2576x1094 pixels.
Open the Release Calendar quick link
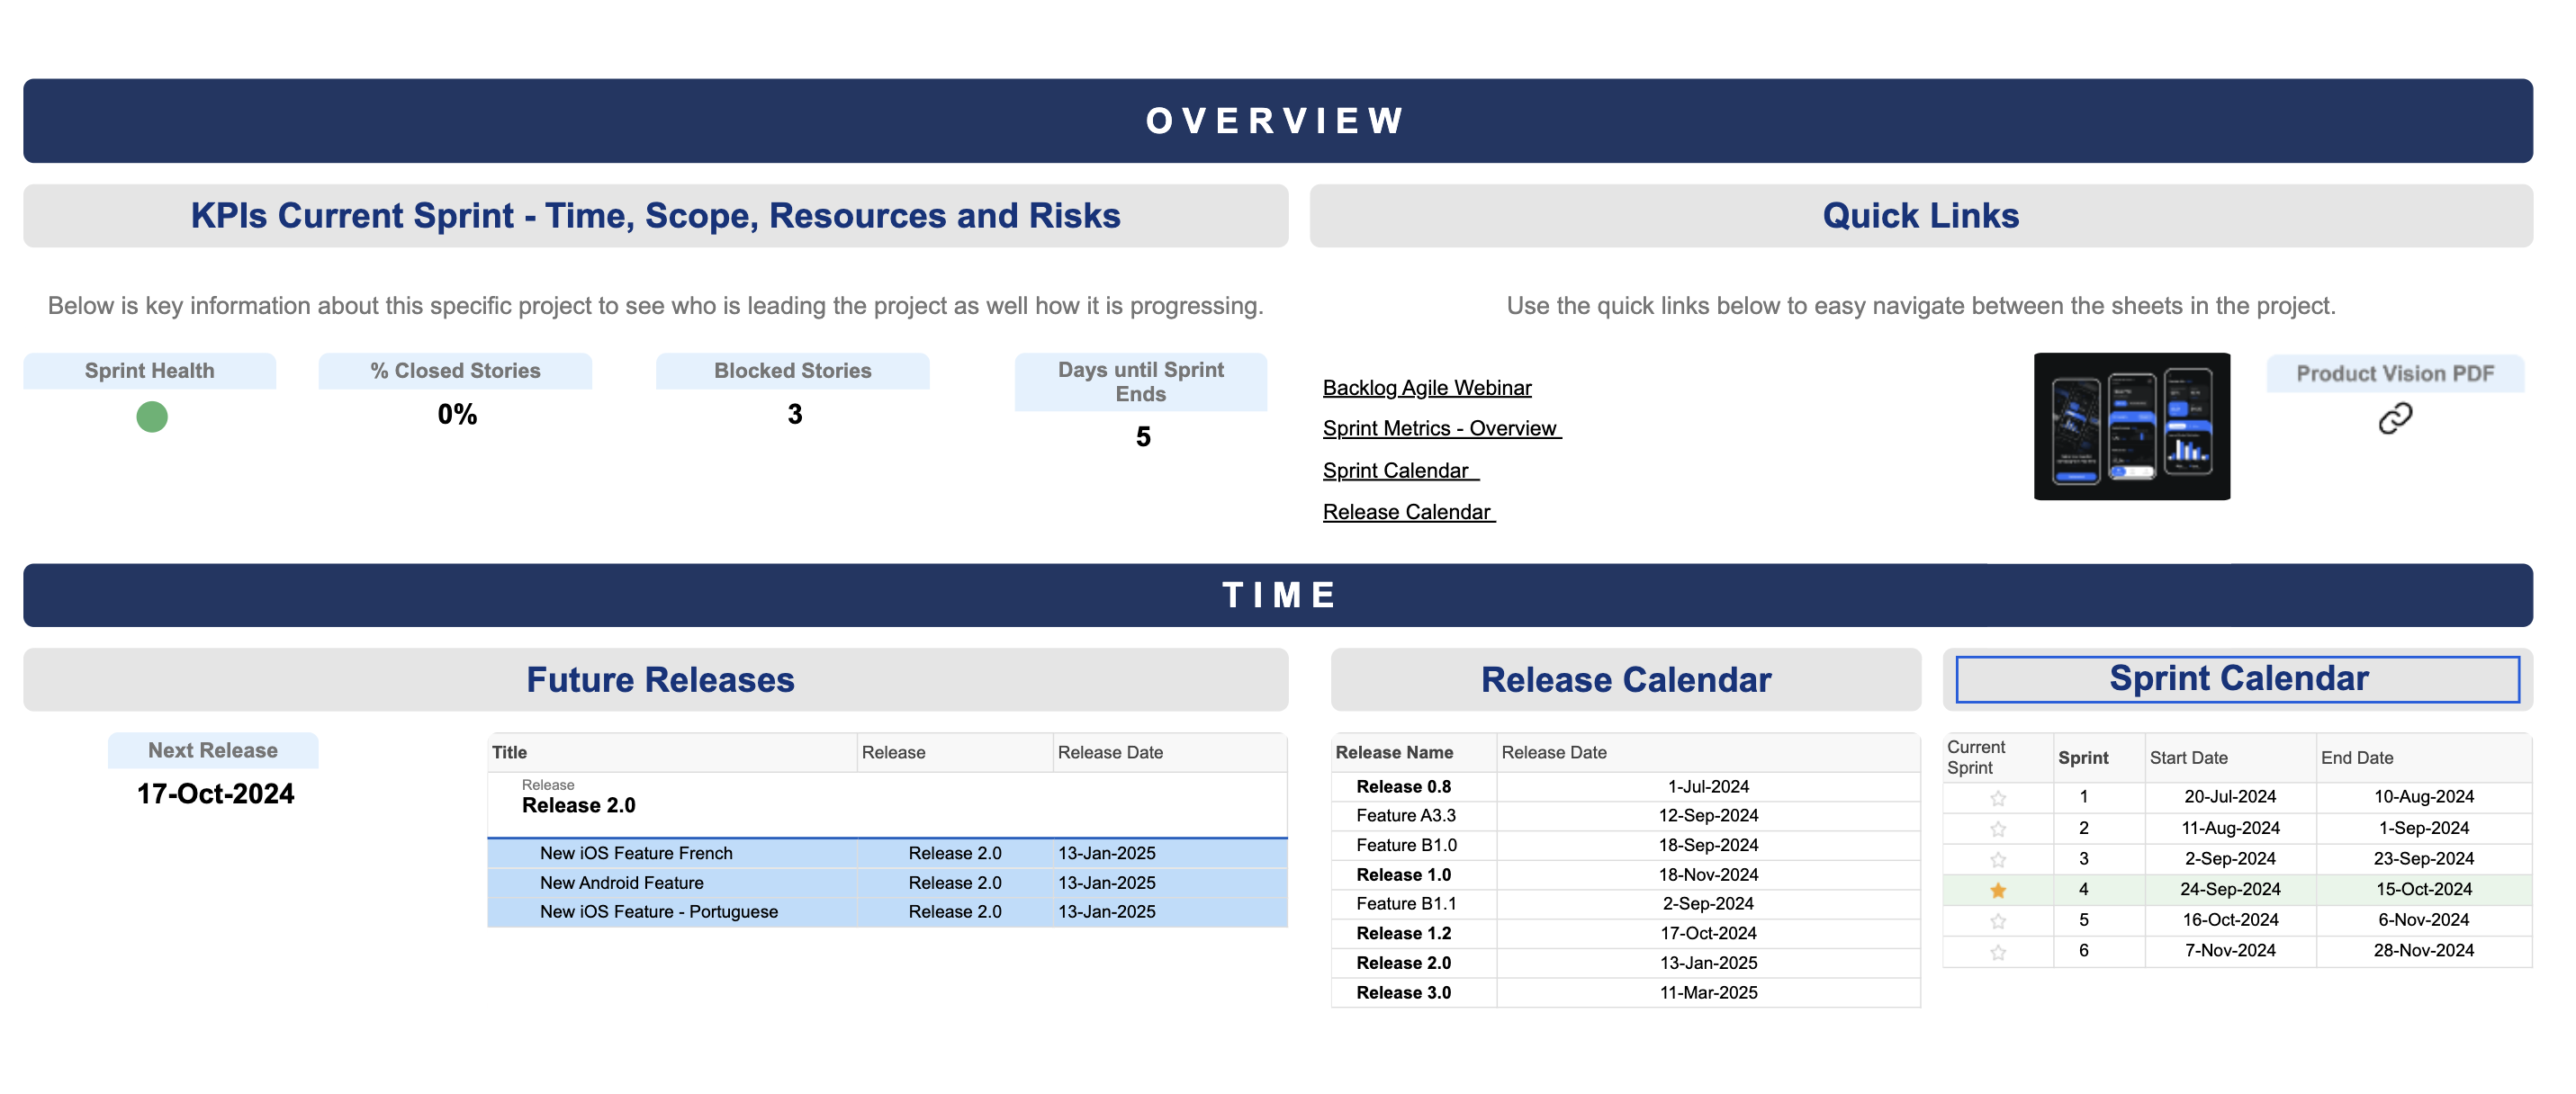[x=1406, y=512]
